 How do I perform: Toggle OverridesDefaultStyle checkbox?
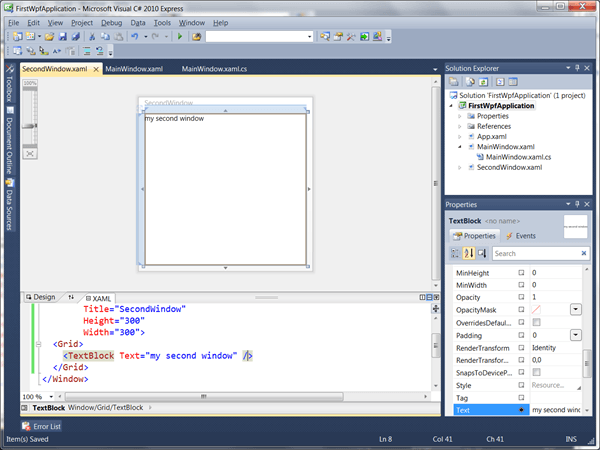[536, 322]
